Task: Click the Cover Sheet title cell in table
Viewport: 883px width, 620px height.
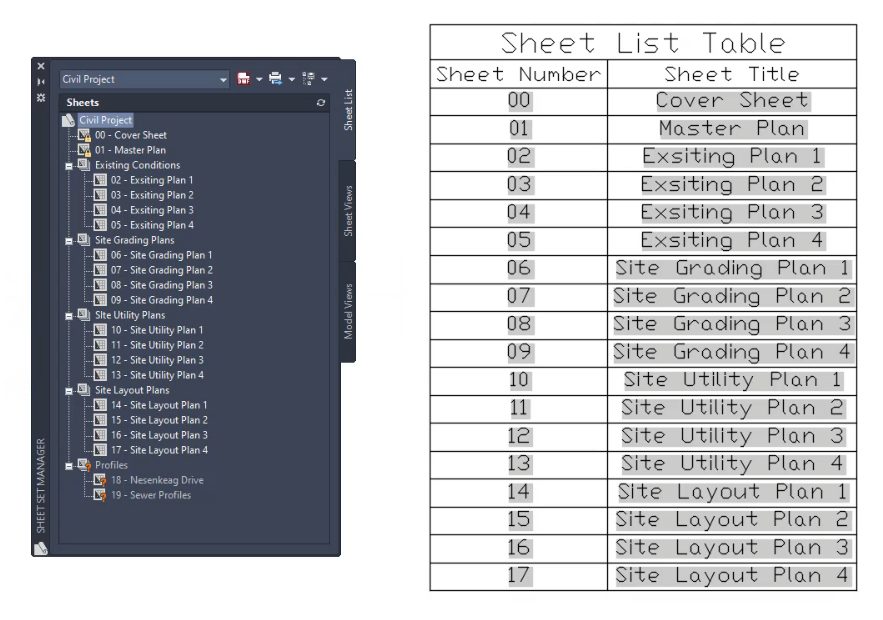Action: point(732,101)
